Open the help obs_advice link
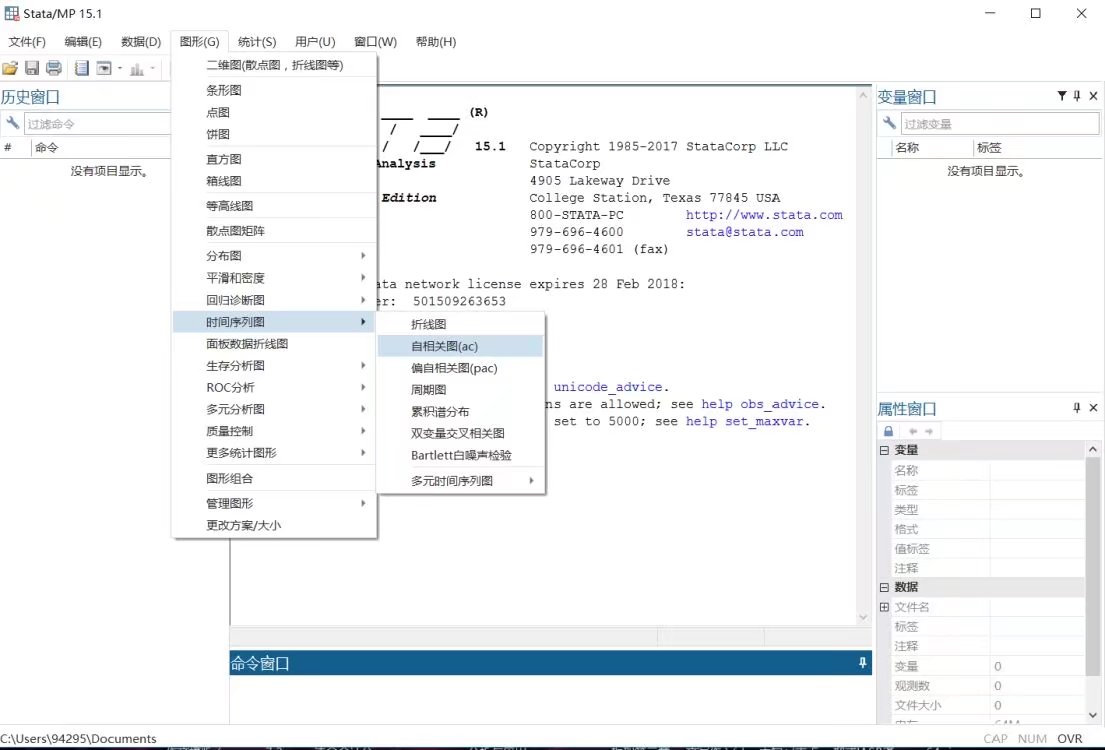This screenshot has height=750, width=1105. 760,404
